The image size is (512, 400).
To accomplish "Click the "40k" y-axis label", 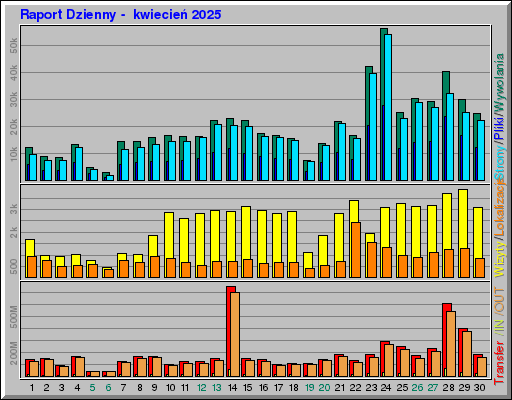I will 14,72.
